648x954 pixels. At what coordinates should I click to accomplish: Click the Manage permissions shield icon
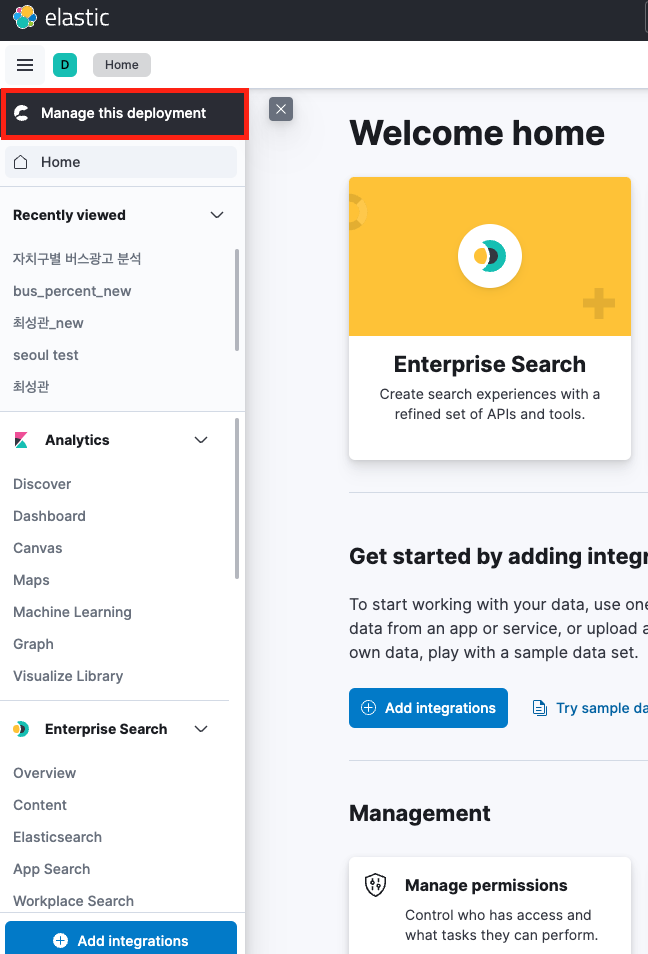[x=375, y=885]
